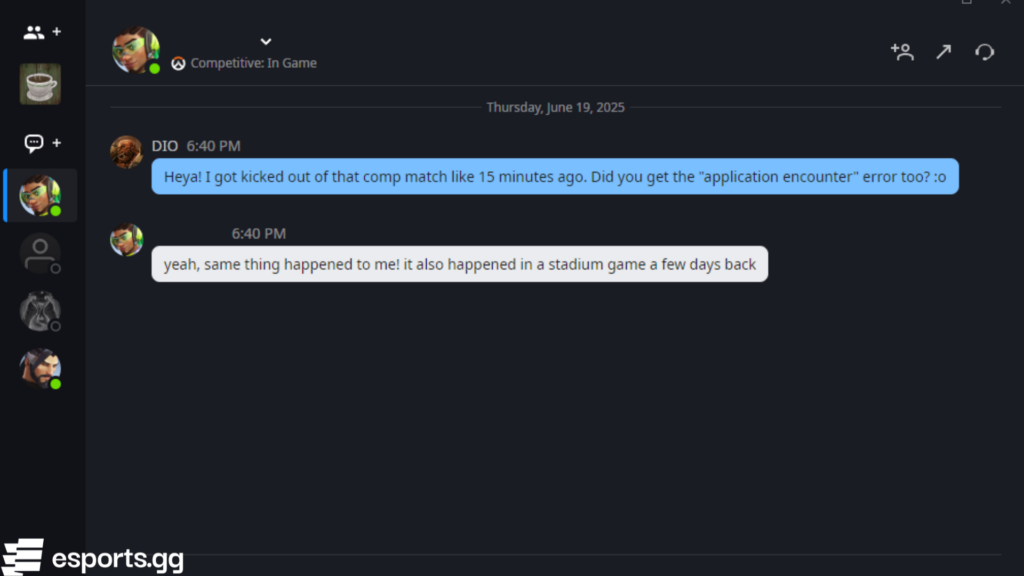This screenshot has width=1024, height=576.
Task: Click DIO's avatar in the message
Action: coord(126,152)
